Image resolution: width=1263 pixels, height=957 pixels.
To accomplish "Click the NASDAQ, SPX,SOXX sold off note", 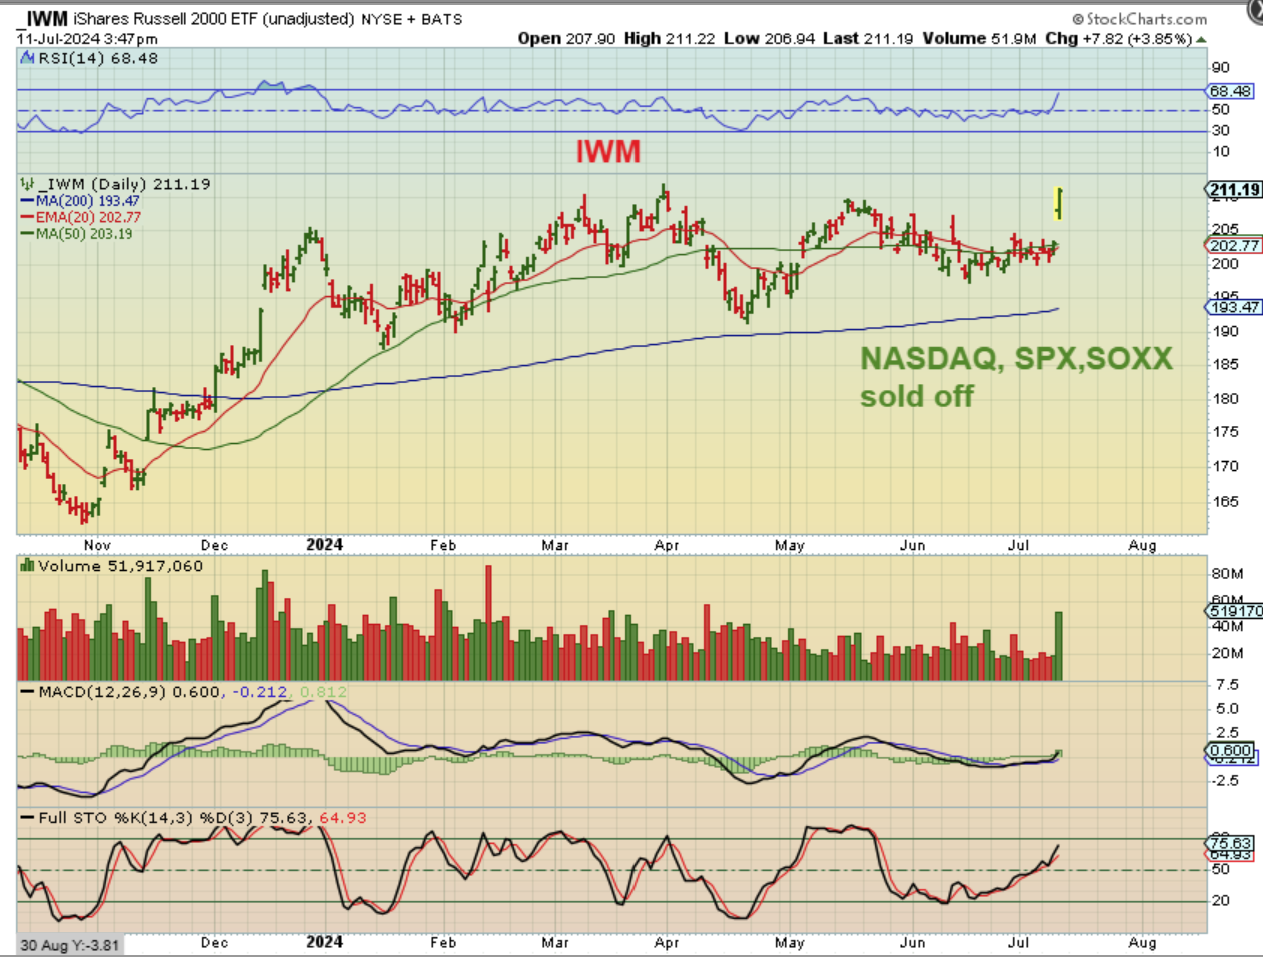I will pyautogui.click(x=1016, y=377).
